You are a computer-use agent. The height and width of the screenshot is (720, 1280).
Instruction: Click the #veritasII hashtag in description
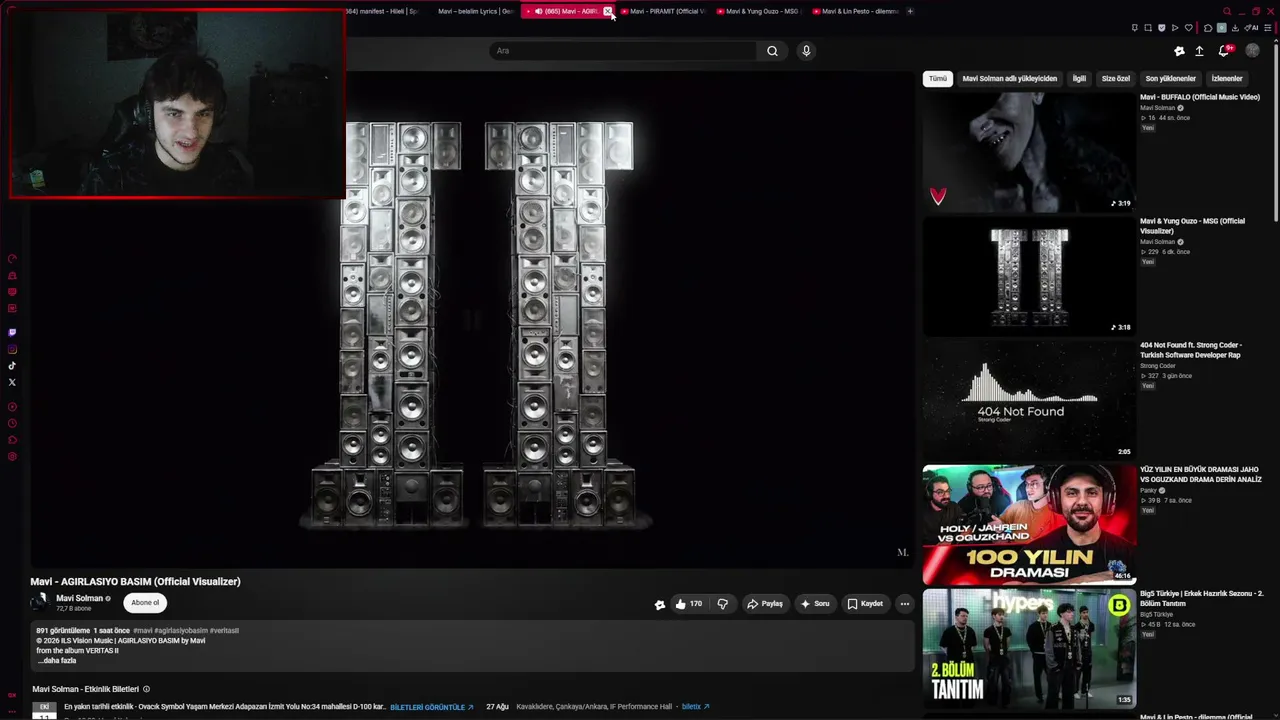coord(225,631)
